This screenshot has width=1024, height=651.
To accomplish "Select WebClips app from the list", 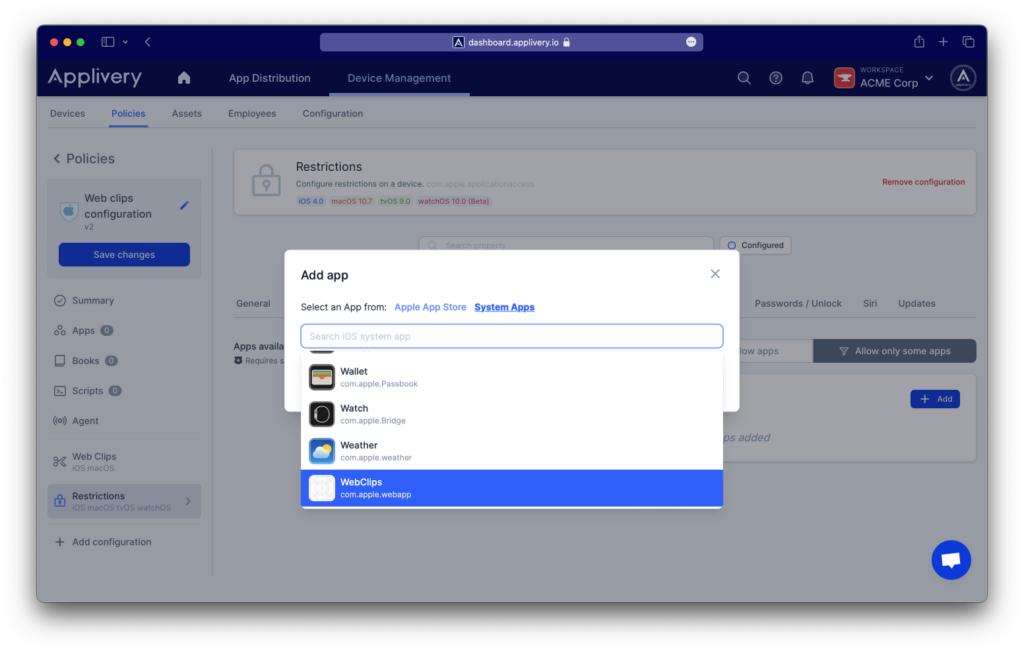I will [511, 488].
